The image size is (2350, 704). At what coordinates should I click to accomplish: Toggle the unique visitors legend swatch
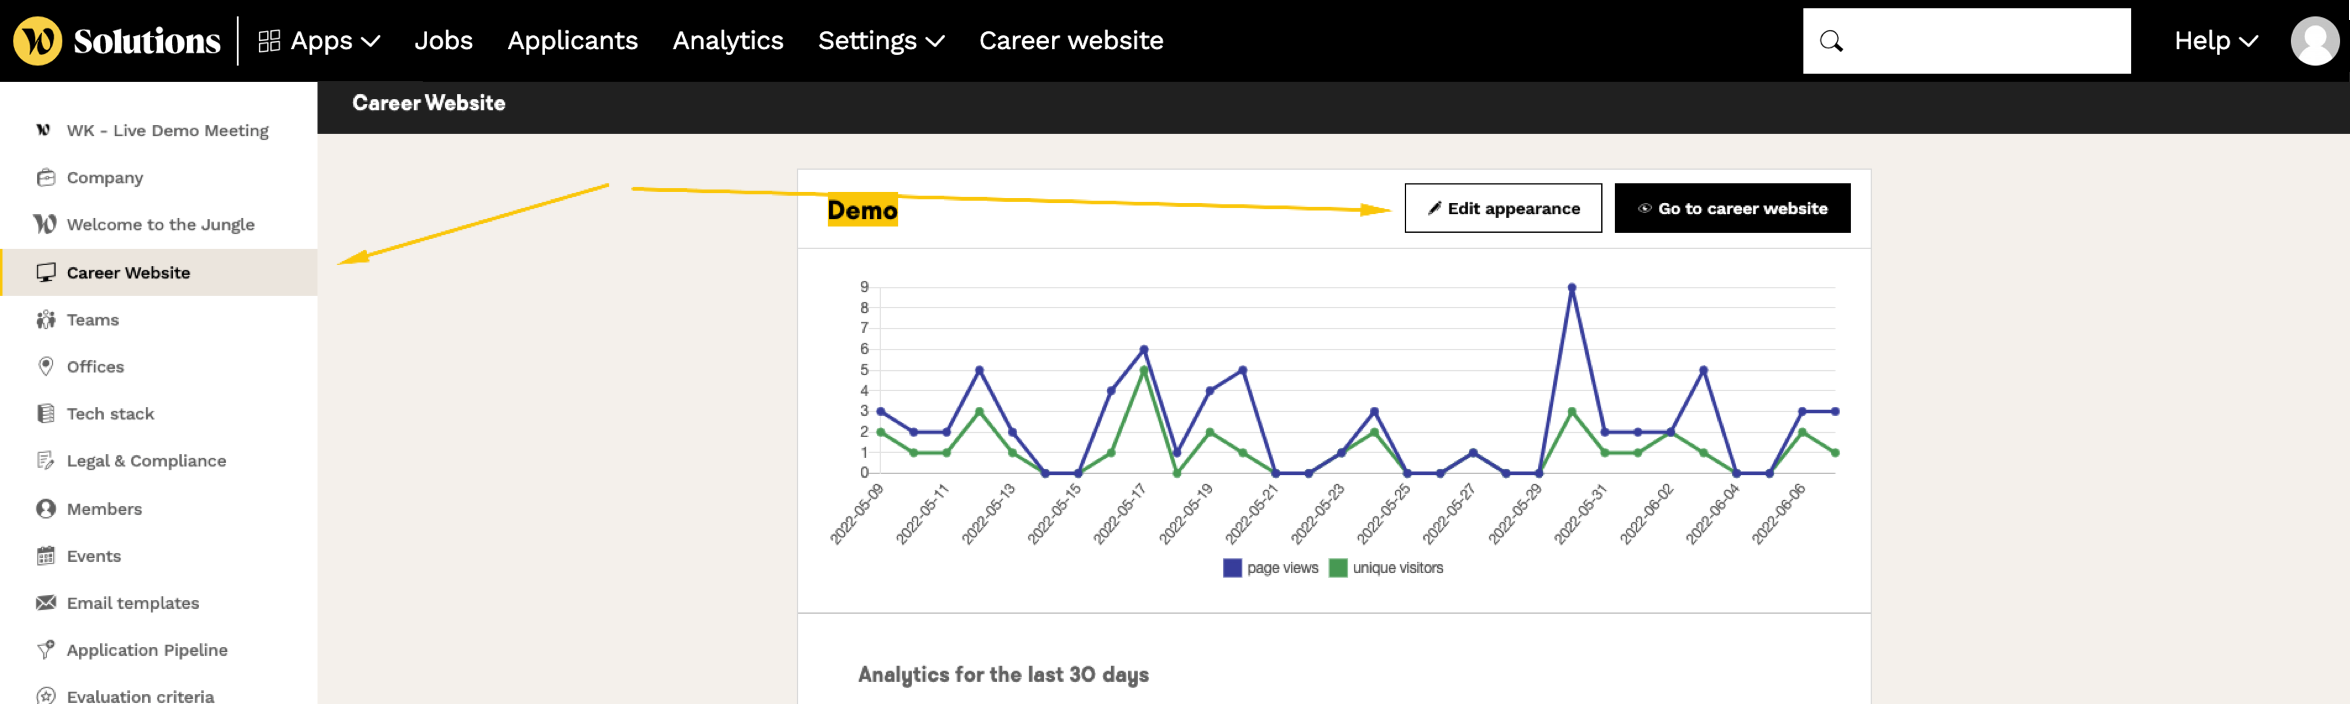click(1338, 568)
